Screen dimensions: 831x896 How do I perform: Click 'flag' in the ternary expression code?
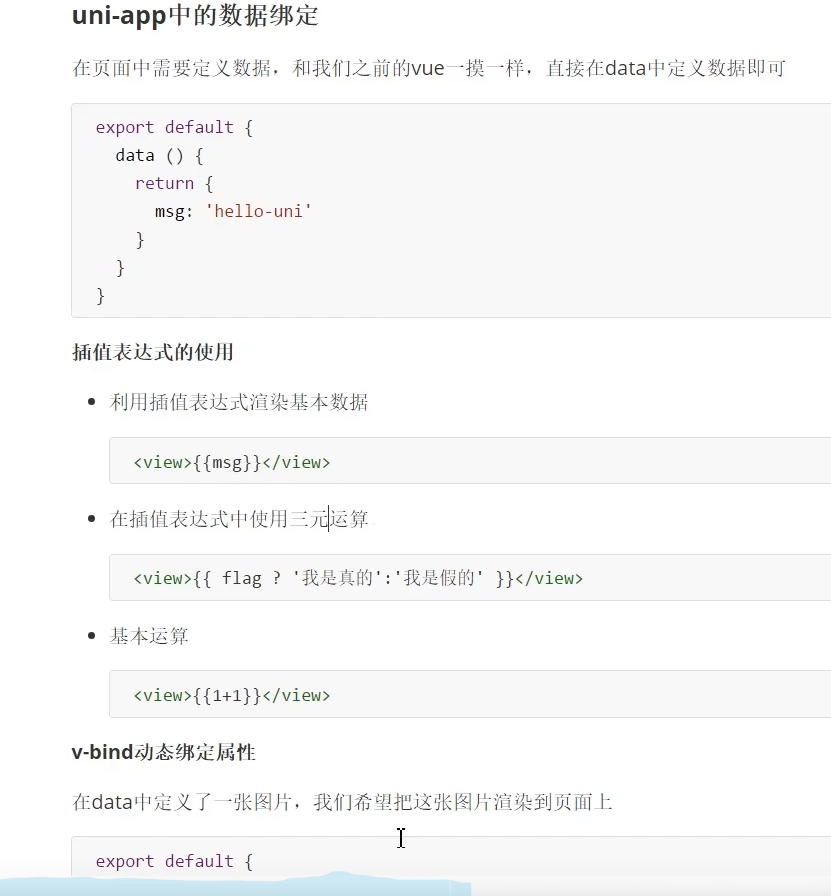242,578
